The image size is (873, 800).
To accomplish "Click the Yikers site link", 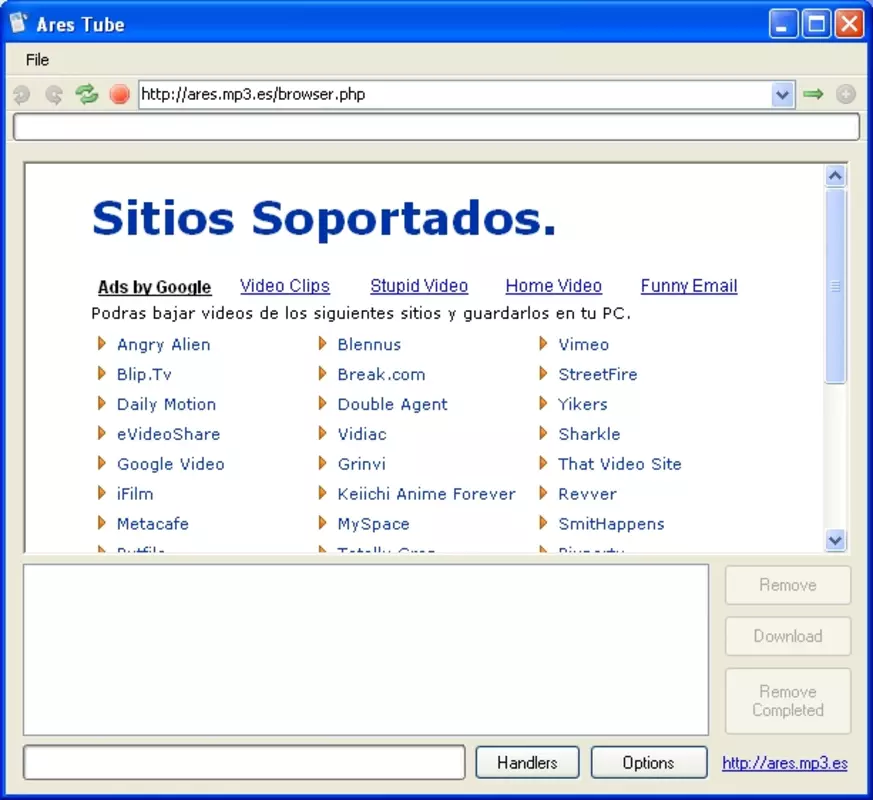I will point(583,404).
